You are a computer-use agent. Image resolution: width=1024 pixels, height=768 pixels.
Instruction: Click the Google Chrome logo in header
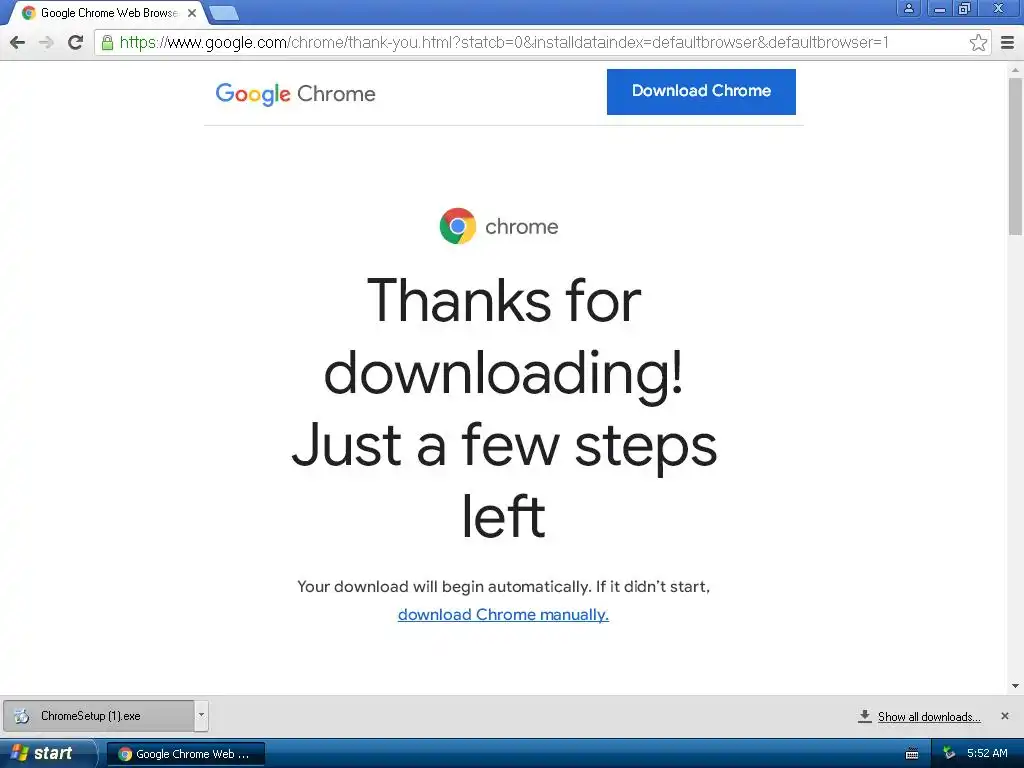point(295,94)
